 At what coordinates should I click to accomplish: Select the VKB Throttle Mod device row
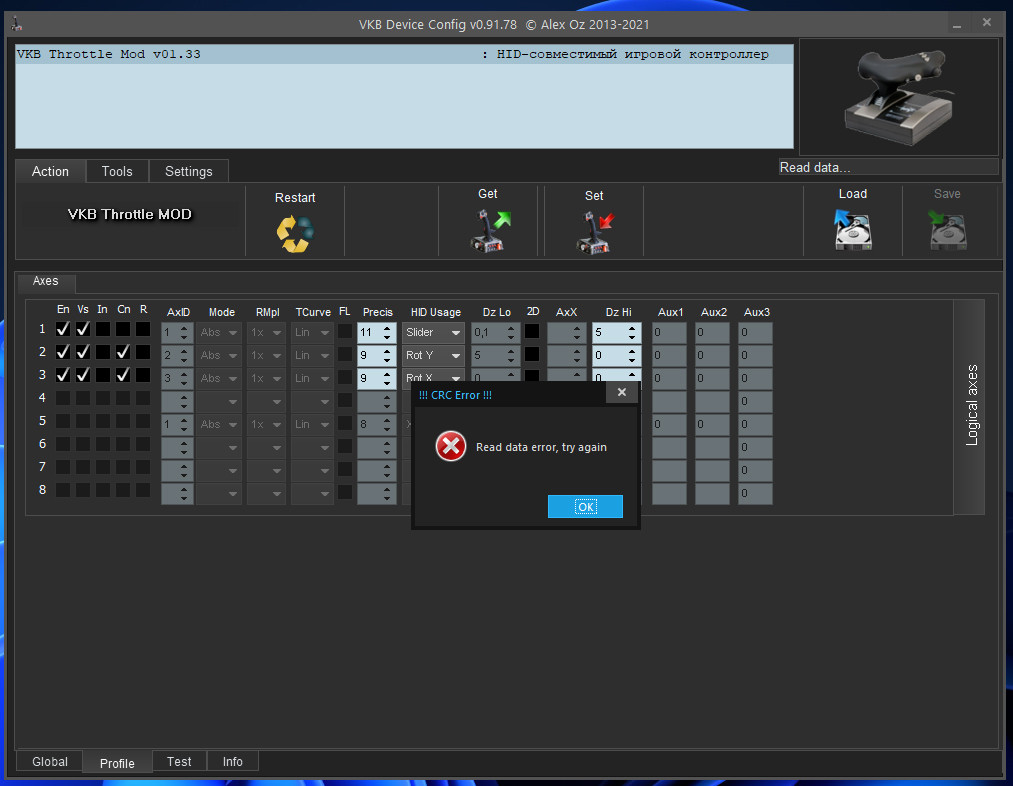pos(404,54)
